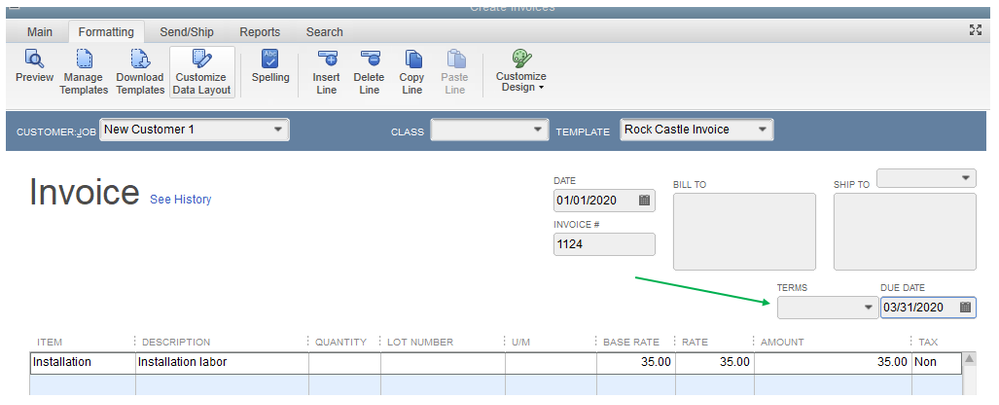Open the Send/Ship tab
Screen dimensions: 999x405
(187, 32)
